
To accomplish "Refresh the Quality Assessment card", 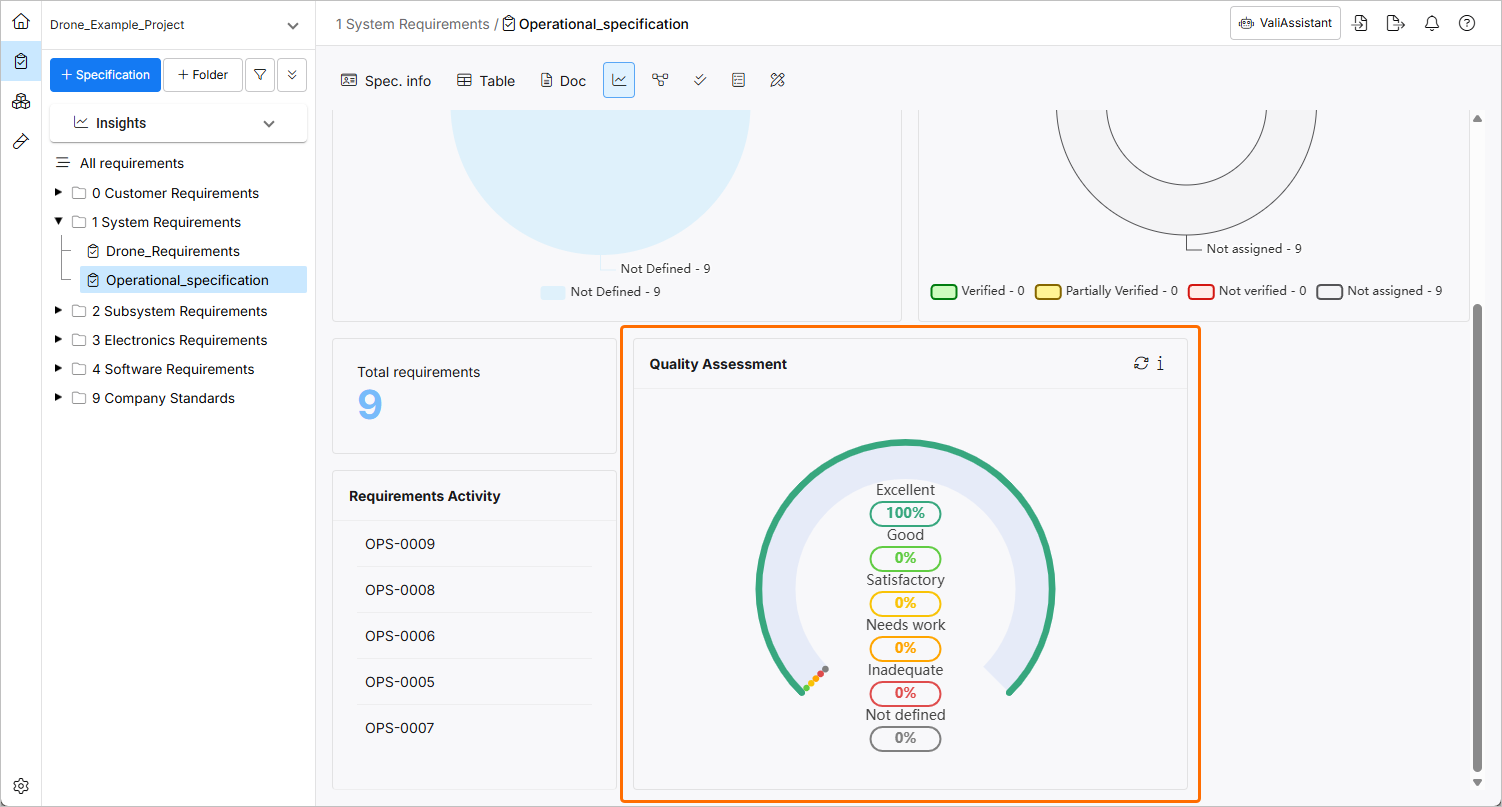I will point(1141,363).
